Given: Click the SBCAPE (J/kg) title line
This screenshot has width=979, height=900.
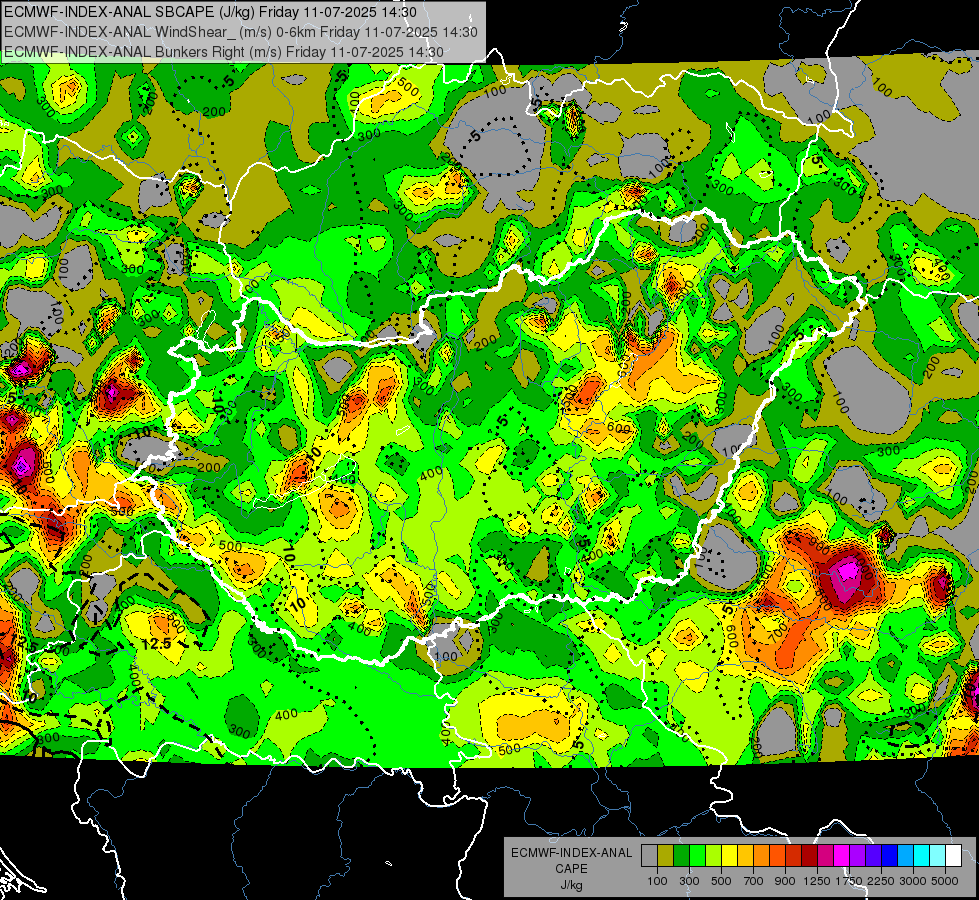Looking at the screenshot, I should [x=212, y=12].
